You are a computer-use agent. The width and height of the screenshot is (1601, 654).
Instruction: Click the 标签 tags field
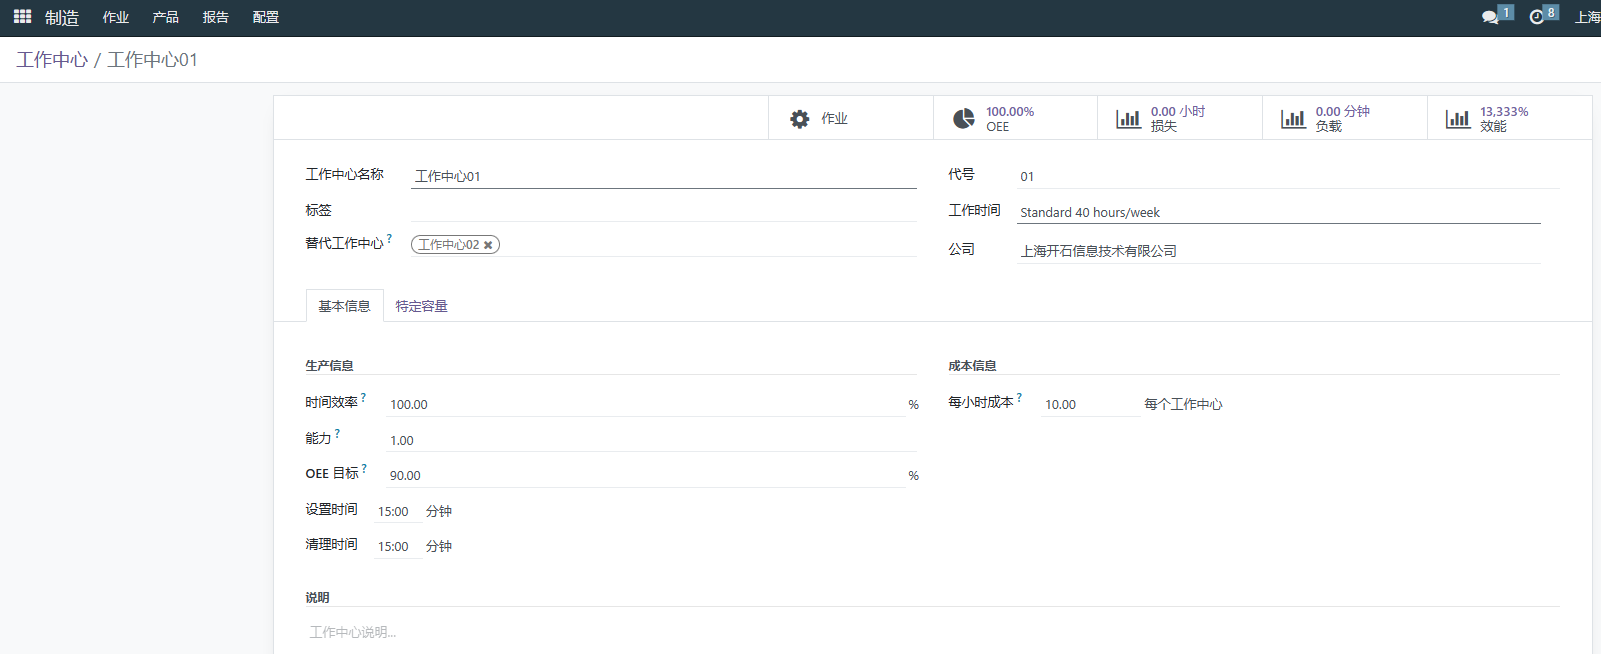(664, 210)
